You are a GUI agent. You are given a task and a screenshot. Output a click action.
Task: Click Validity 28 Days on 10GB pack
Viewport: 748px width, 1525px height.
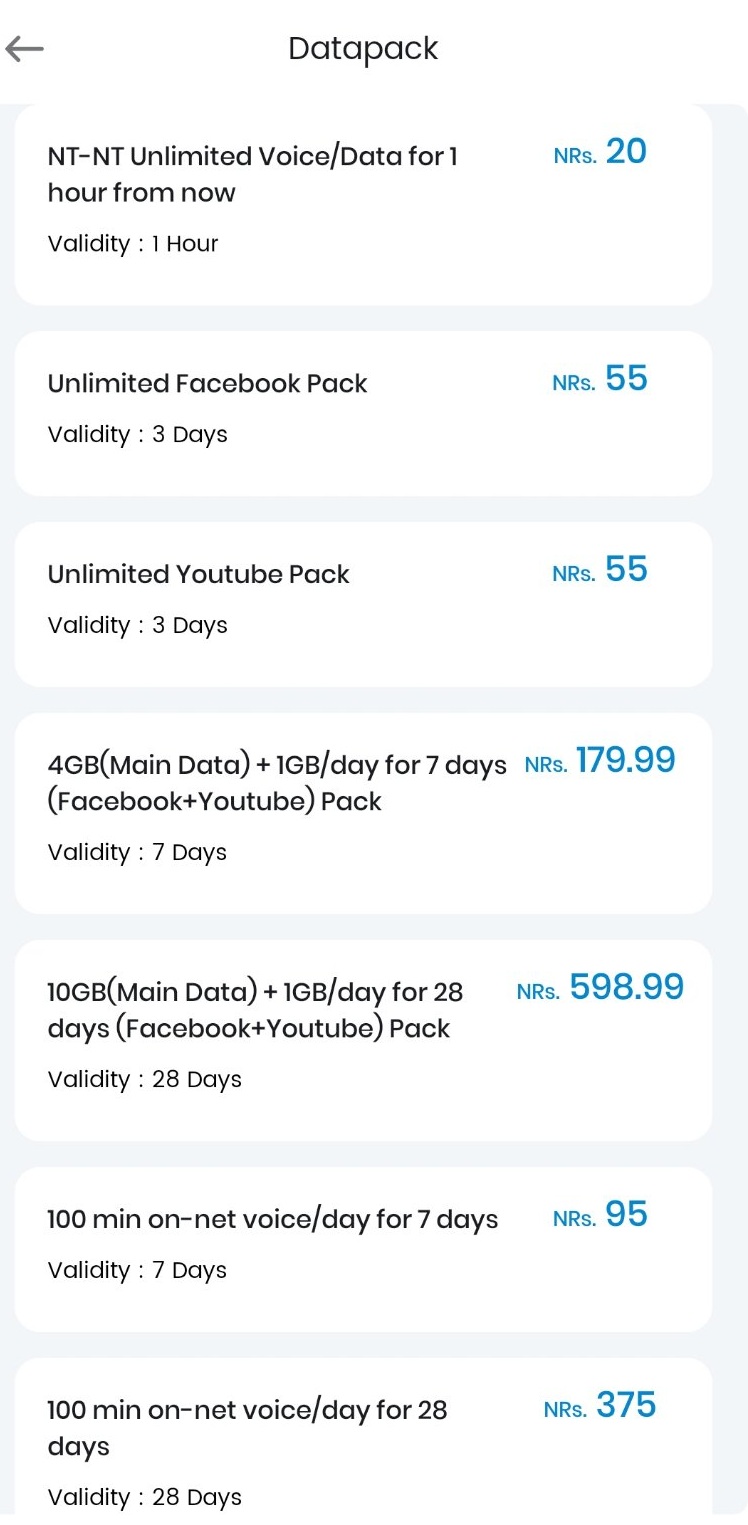[x=144, y=1079]
